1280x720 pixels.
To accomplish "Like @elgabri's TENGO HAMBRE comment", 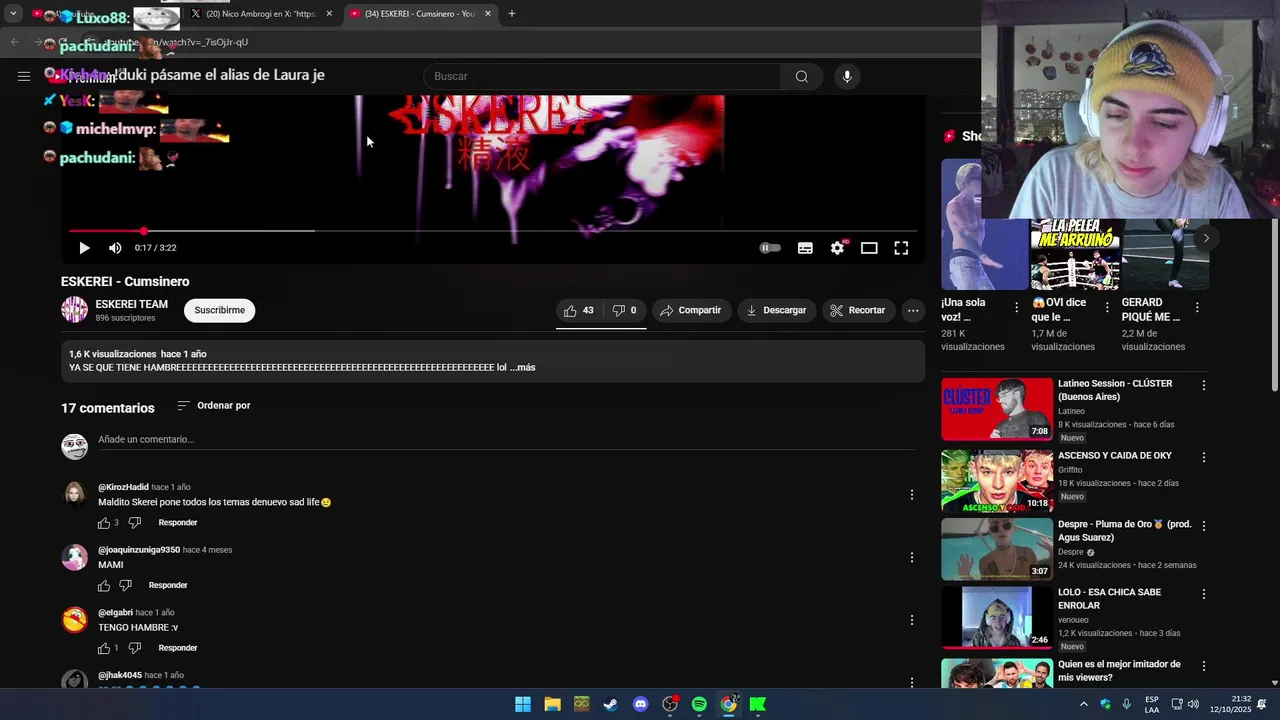I will tap(104, 648).
